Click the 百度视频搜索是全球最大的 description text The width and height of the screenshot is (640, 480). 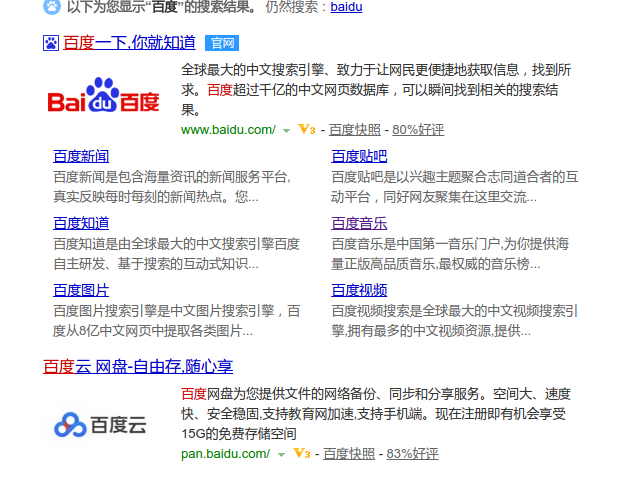click(x=455, y=321)
